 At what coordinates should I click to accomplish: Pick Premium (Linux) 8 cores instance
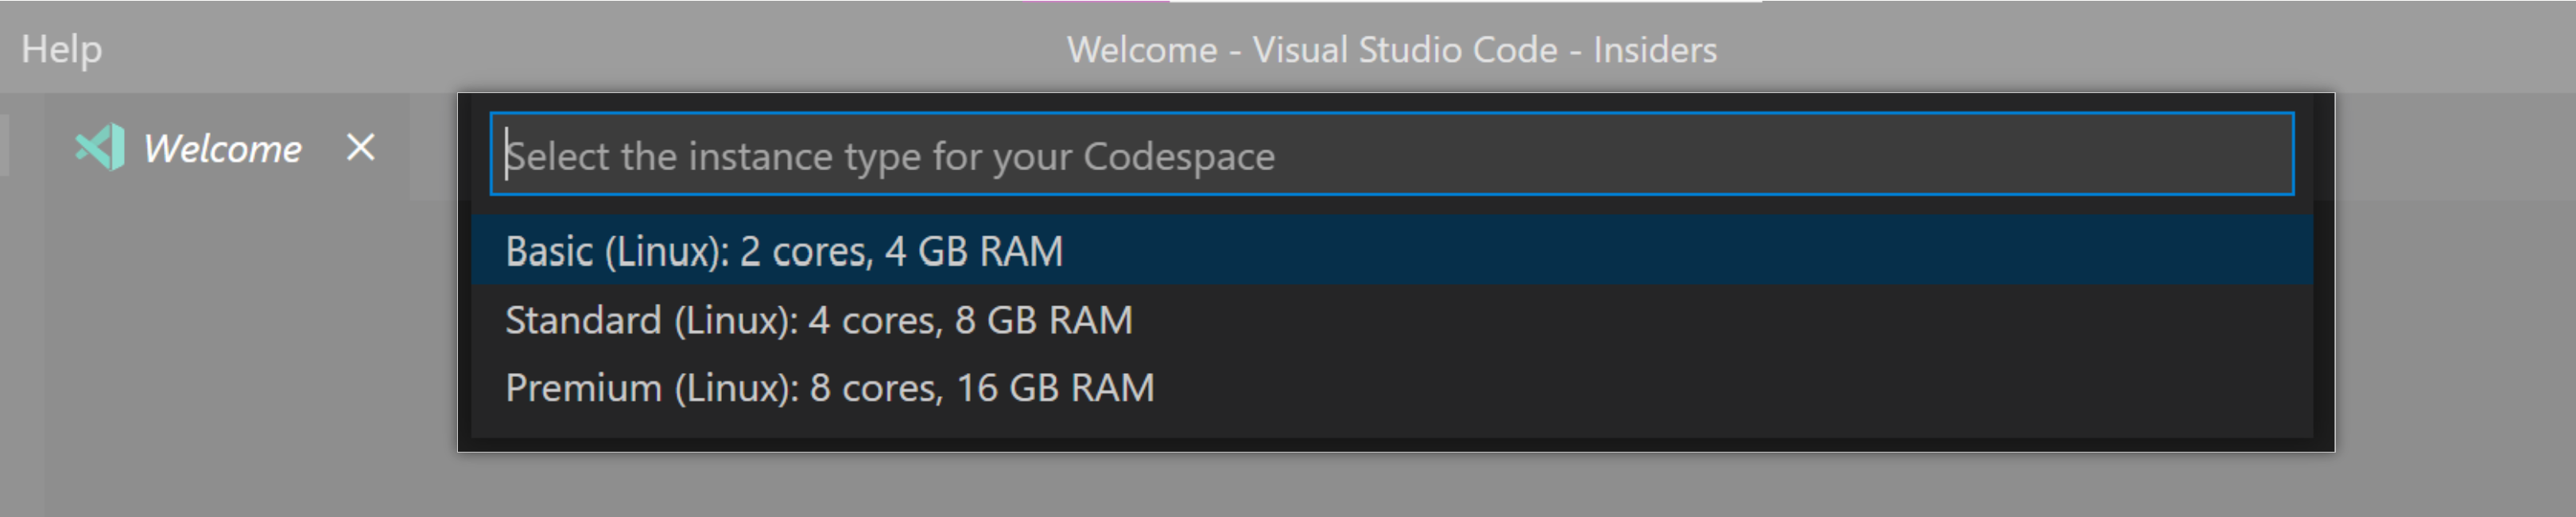(x=829, y=388)
